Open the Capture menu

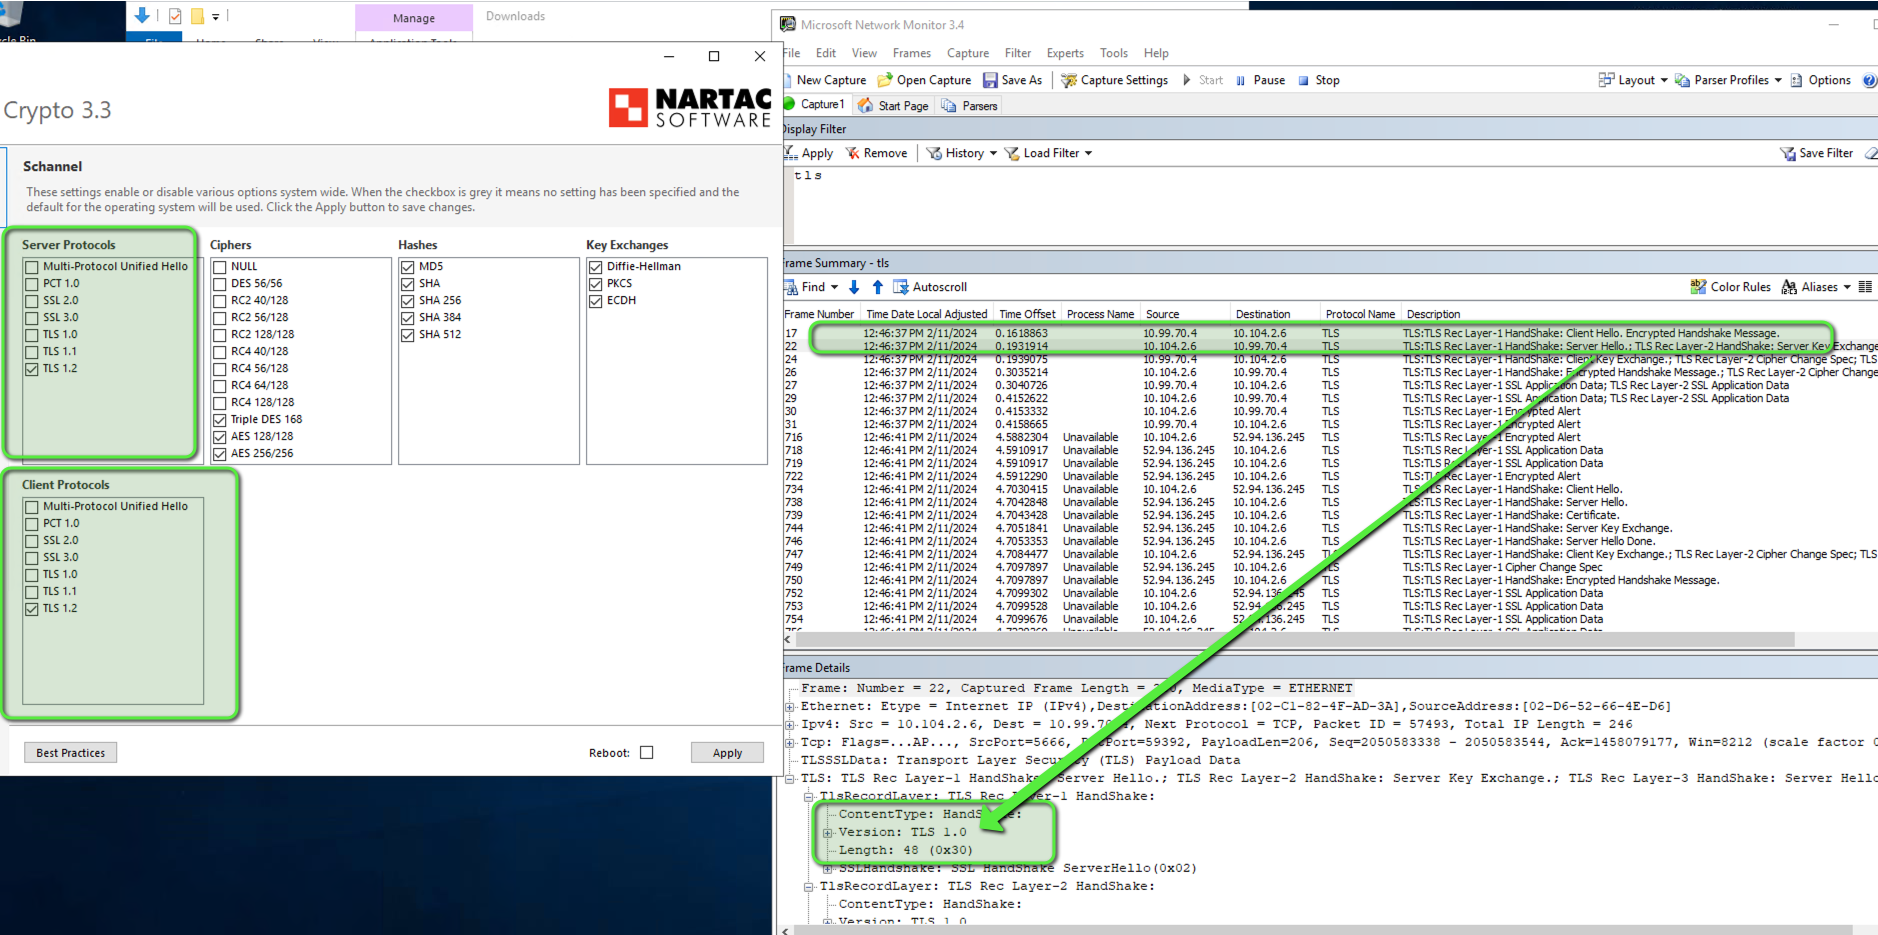(x=967, y=53)
